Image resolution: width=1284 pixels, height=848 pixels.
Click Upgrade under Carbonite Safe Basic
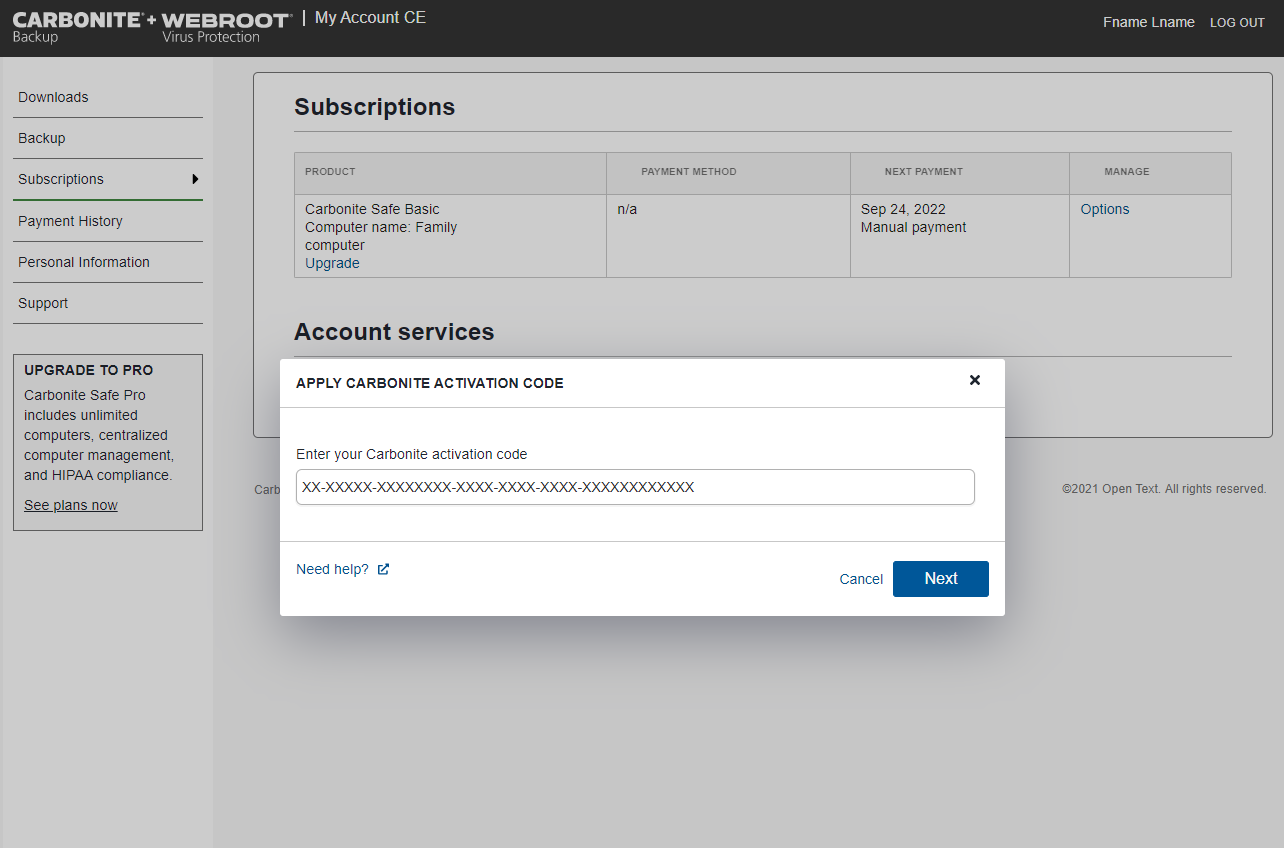[332, 263]
